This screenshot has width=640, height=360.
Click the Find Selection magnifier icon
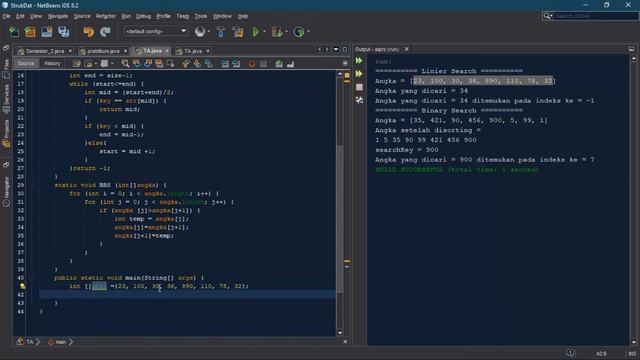[x=125, y=64]
